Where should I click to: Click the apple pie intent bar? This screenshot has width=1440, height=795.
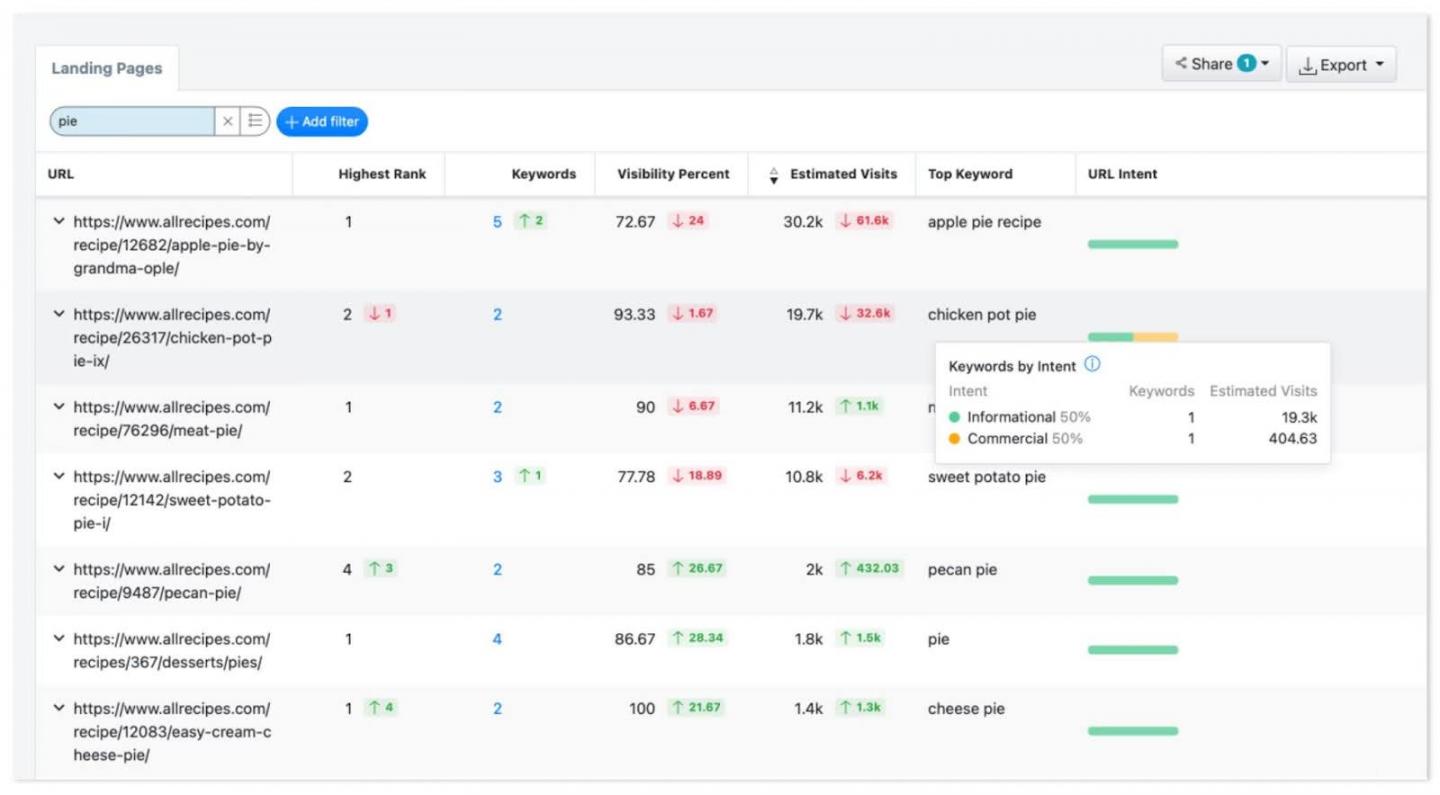[1133, 244]
